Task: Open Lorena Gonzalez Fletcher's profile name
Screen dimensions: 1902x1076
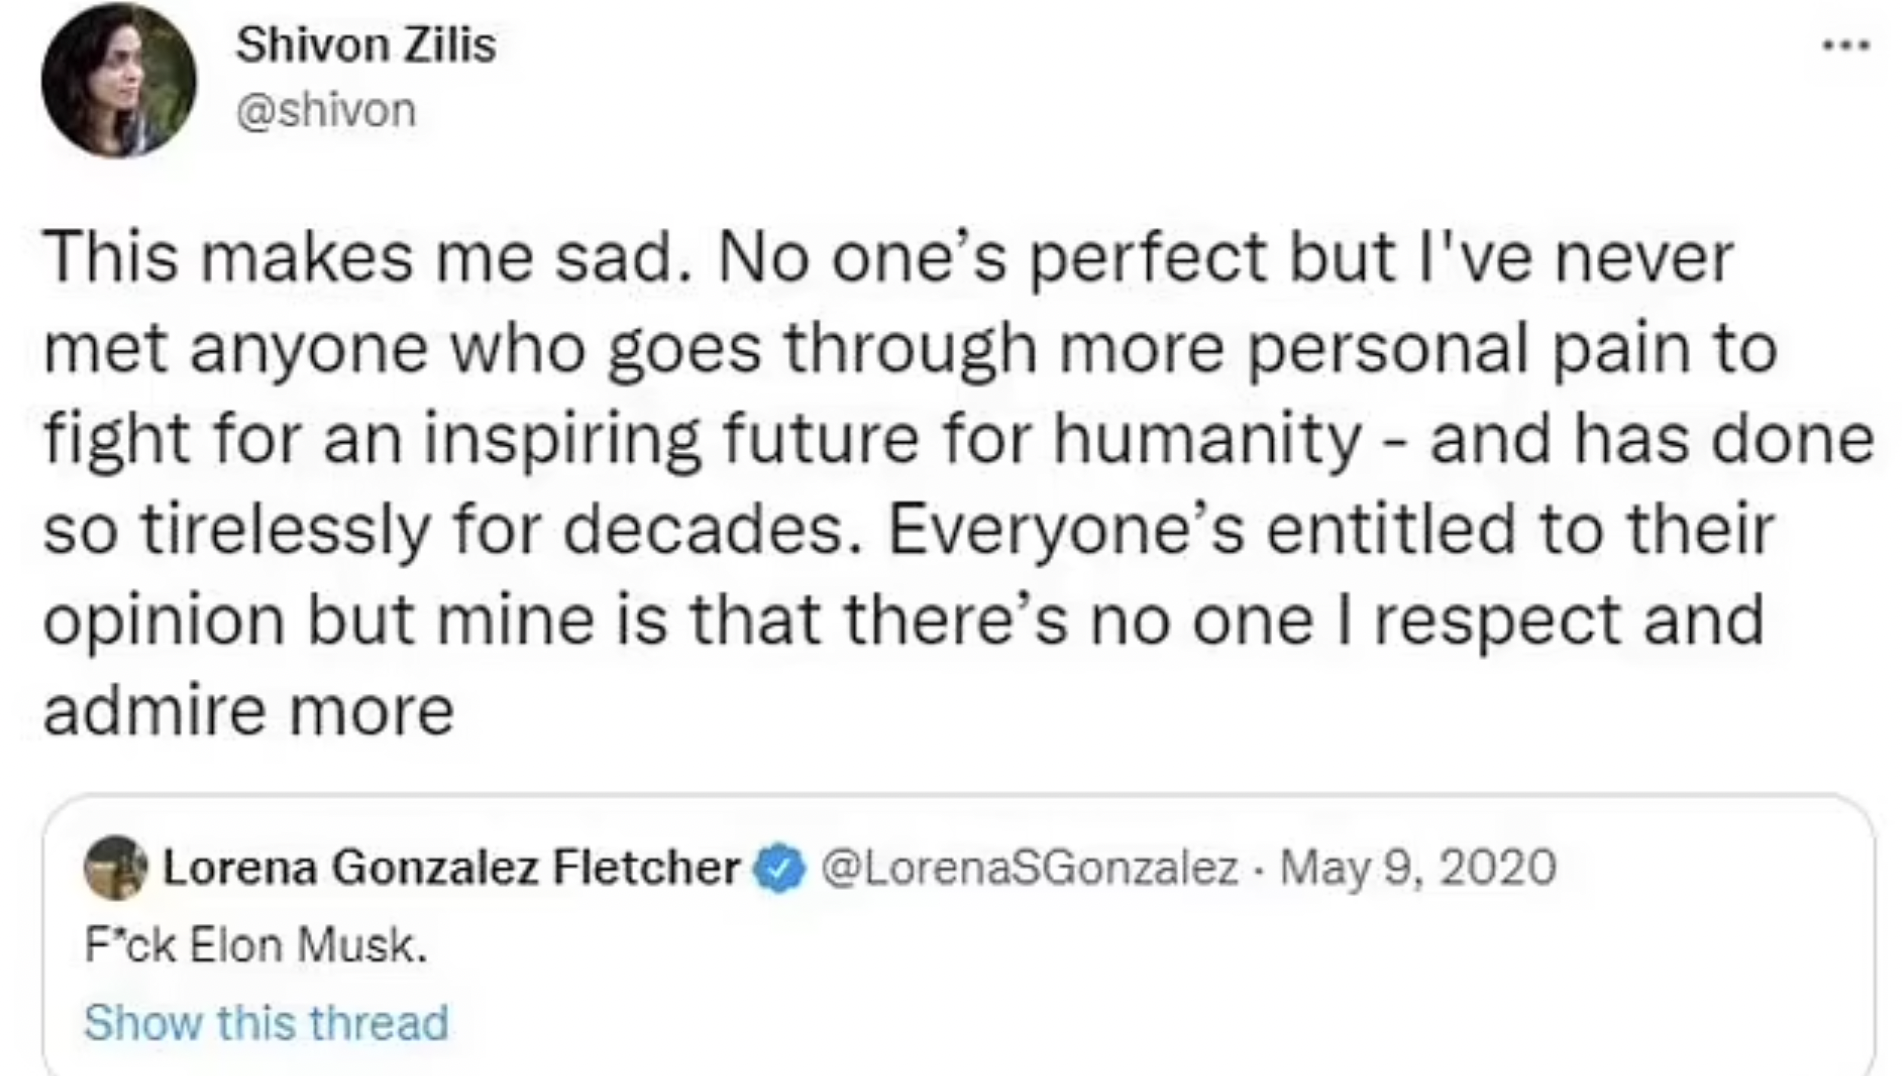Action: coord(450,867)
